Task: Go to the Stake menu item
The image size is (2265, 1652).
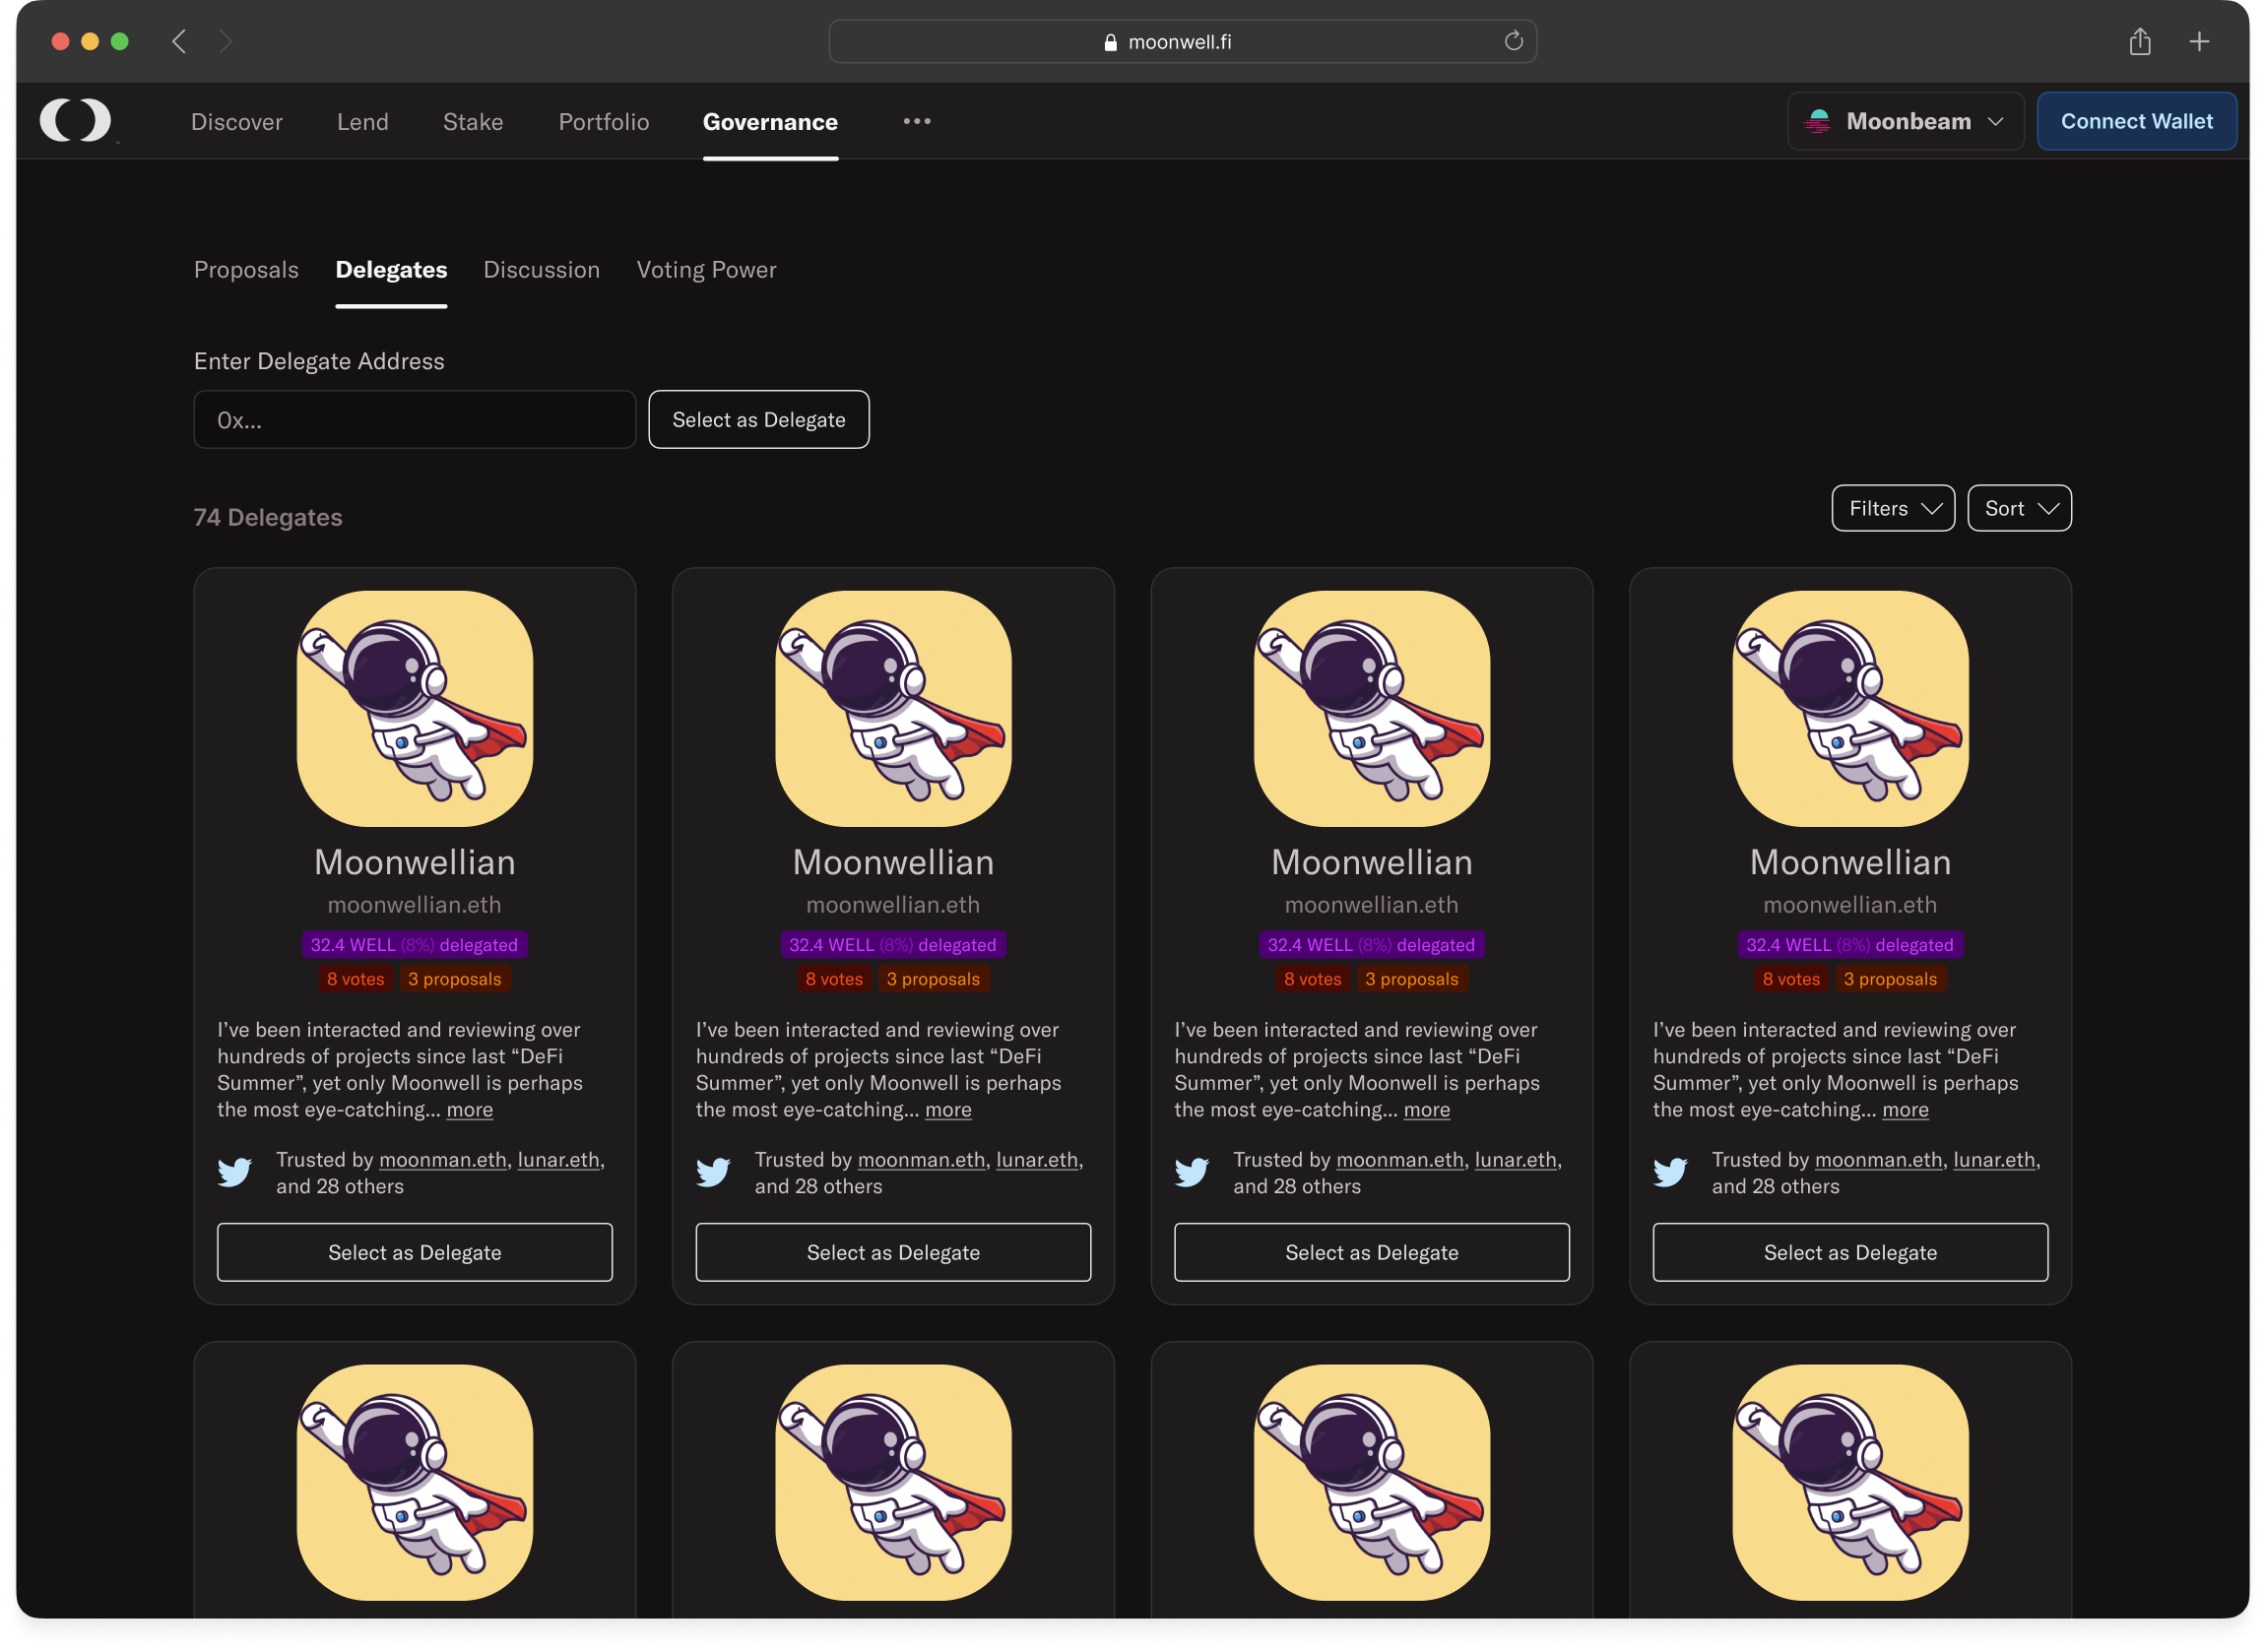Action: coord(473,122)
